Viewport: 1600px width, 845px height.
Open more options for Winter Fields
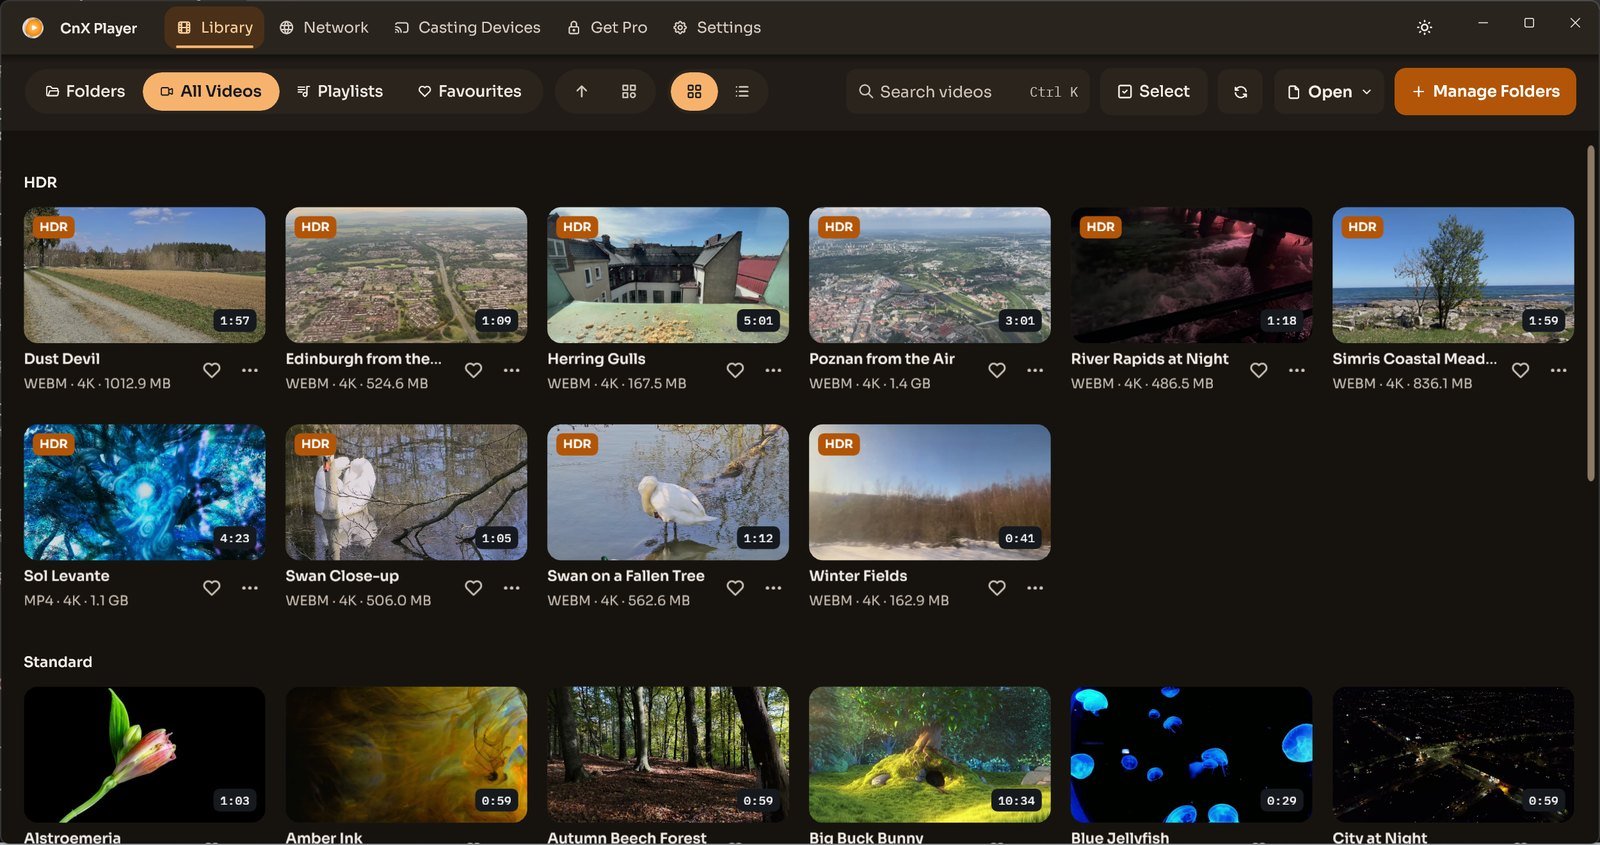point(1035,588)
